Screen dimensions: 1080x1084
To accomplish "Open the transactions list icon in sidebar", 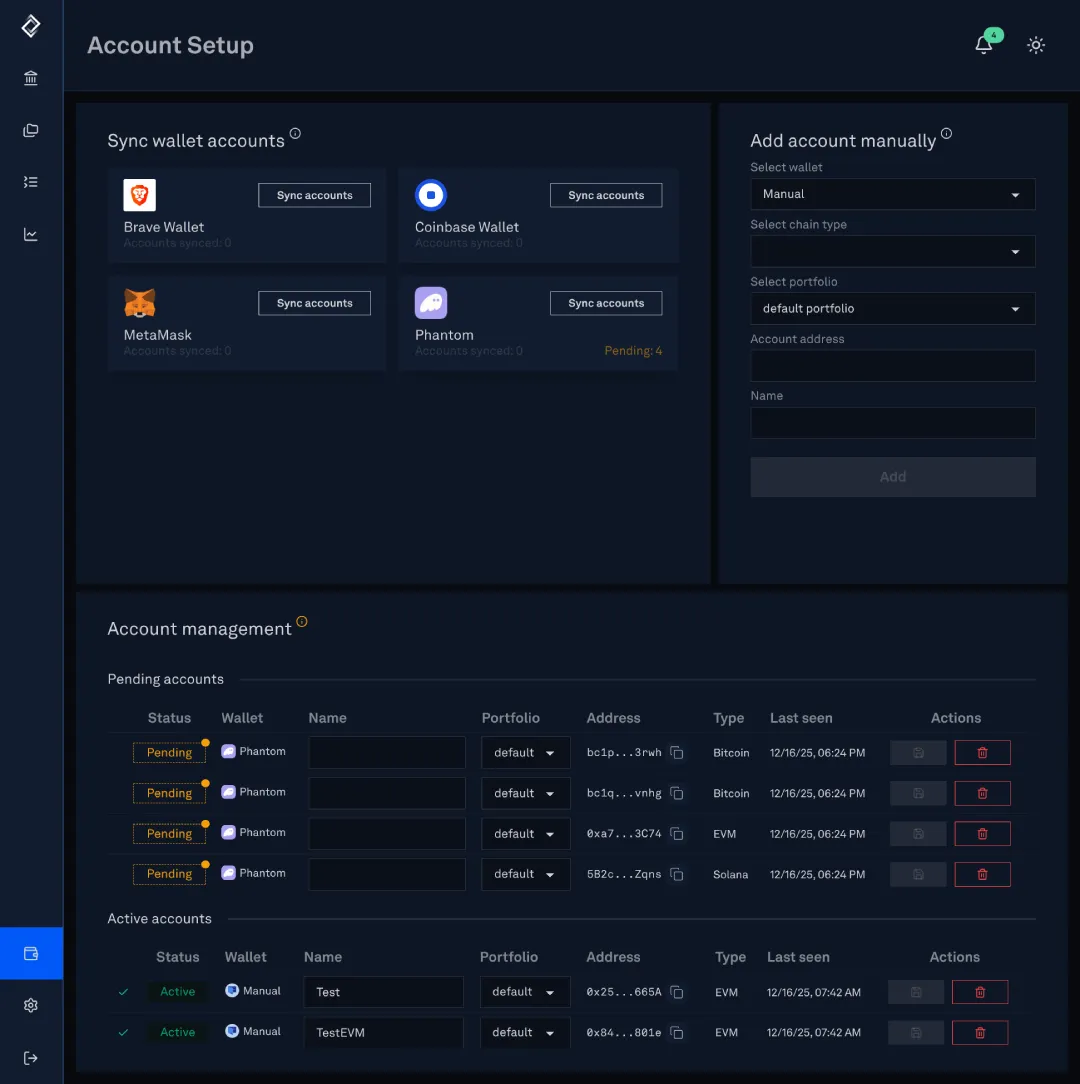I will click(30, 182).
